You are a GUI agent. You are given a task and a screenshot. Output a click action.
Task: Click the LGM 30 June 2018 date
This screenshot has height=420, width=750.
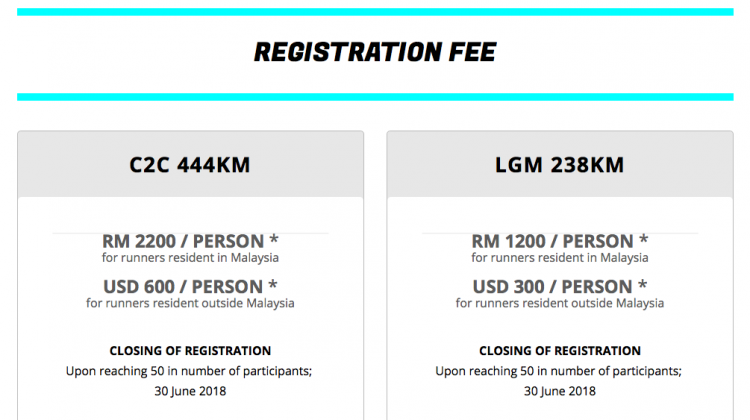[x=560, y=391]
